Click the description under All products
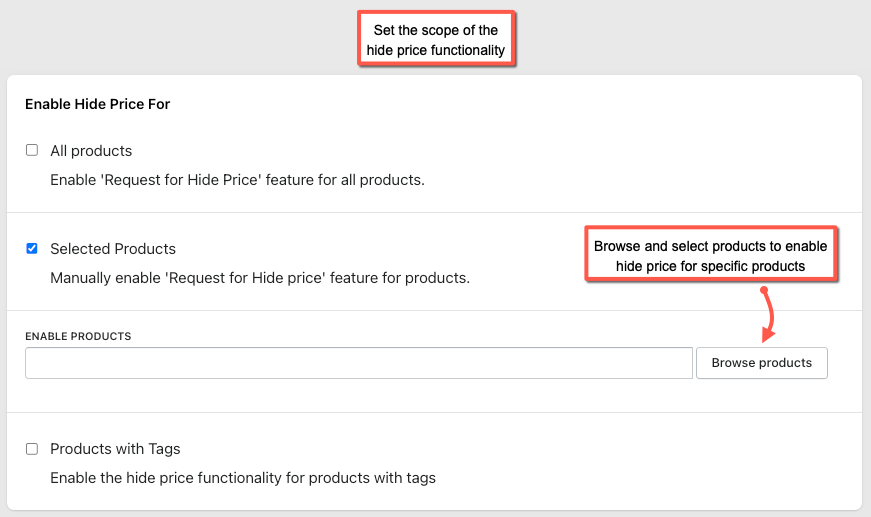Viewport: 871px width, 517px height. click(x=237, y=180)
